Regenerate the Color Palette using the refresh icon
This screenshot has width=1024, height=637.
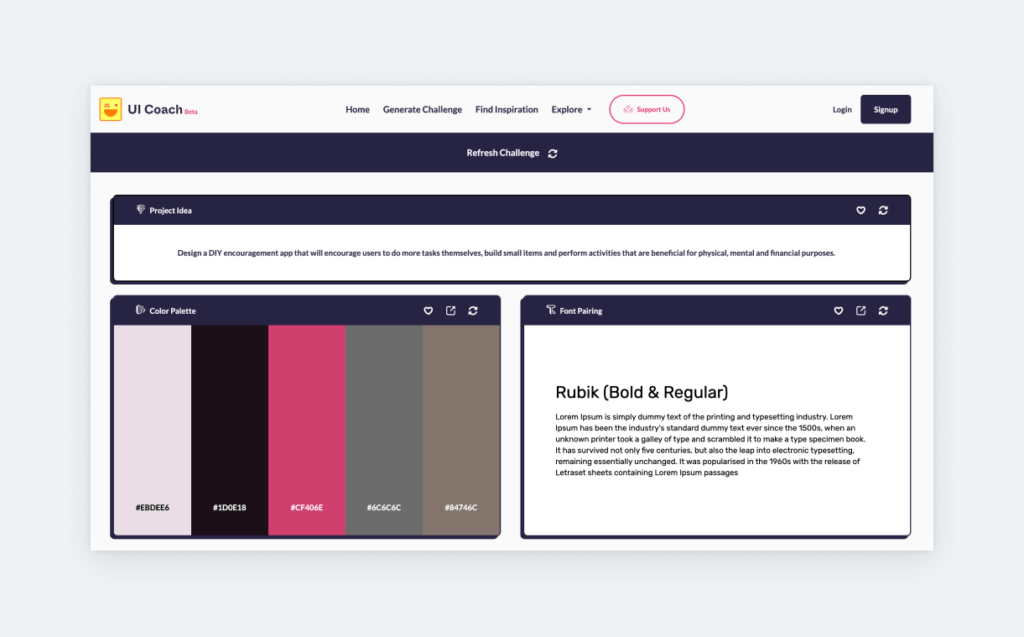[x=473, y=311]
